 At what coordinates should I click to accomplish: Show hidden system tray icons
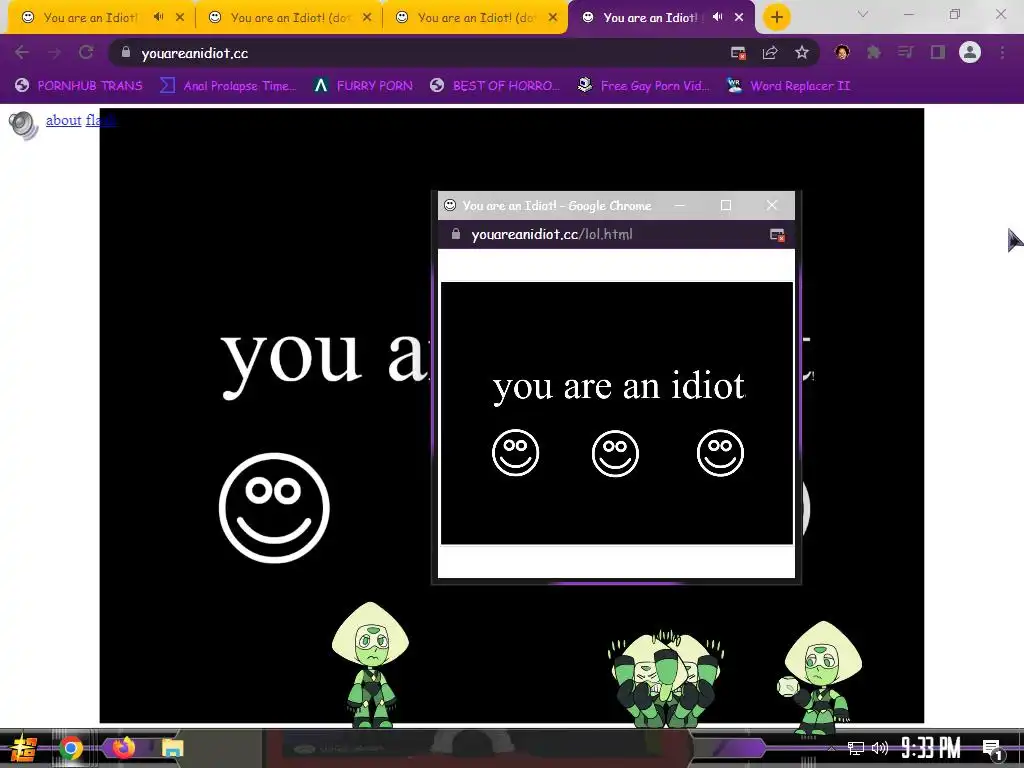[831, 748]
